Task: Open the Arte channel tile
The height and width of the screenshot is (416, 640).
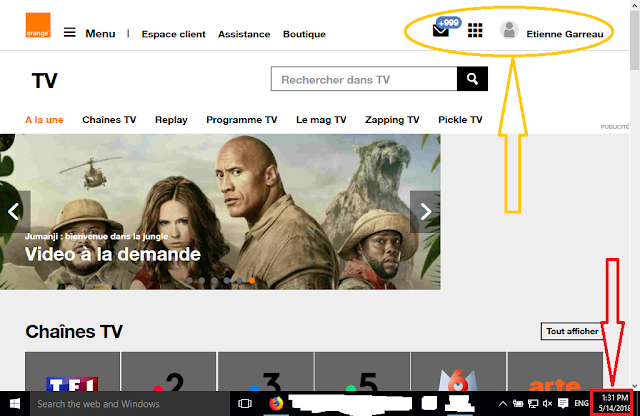Action: [x=555, y=372]
